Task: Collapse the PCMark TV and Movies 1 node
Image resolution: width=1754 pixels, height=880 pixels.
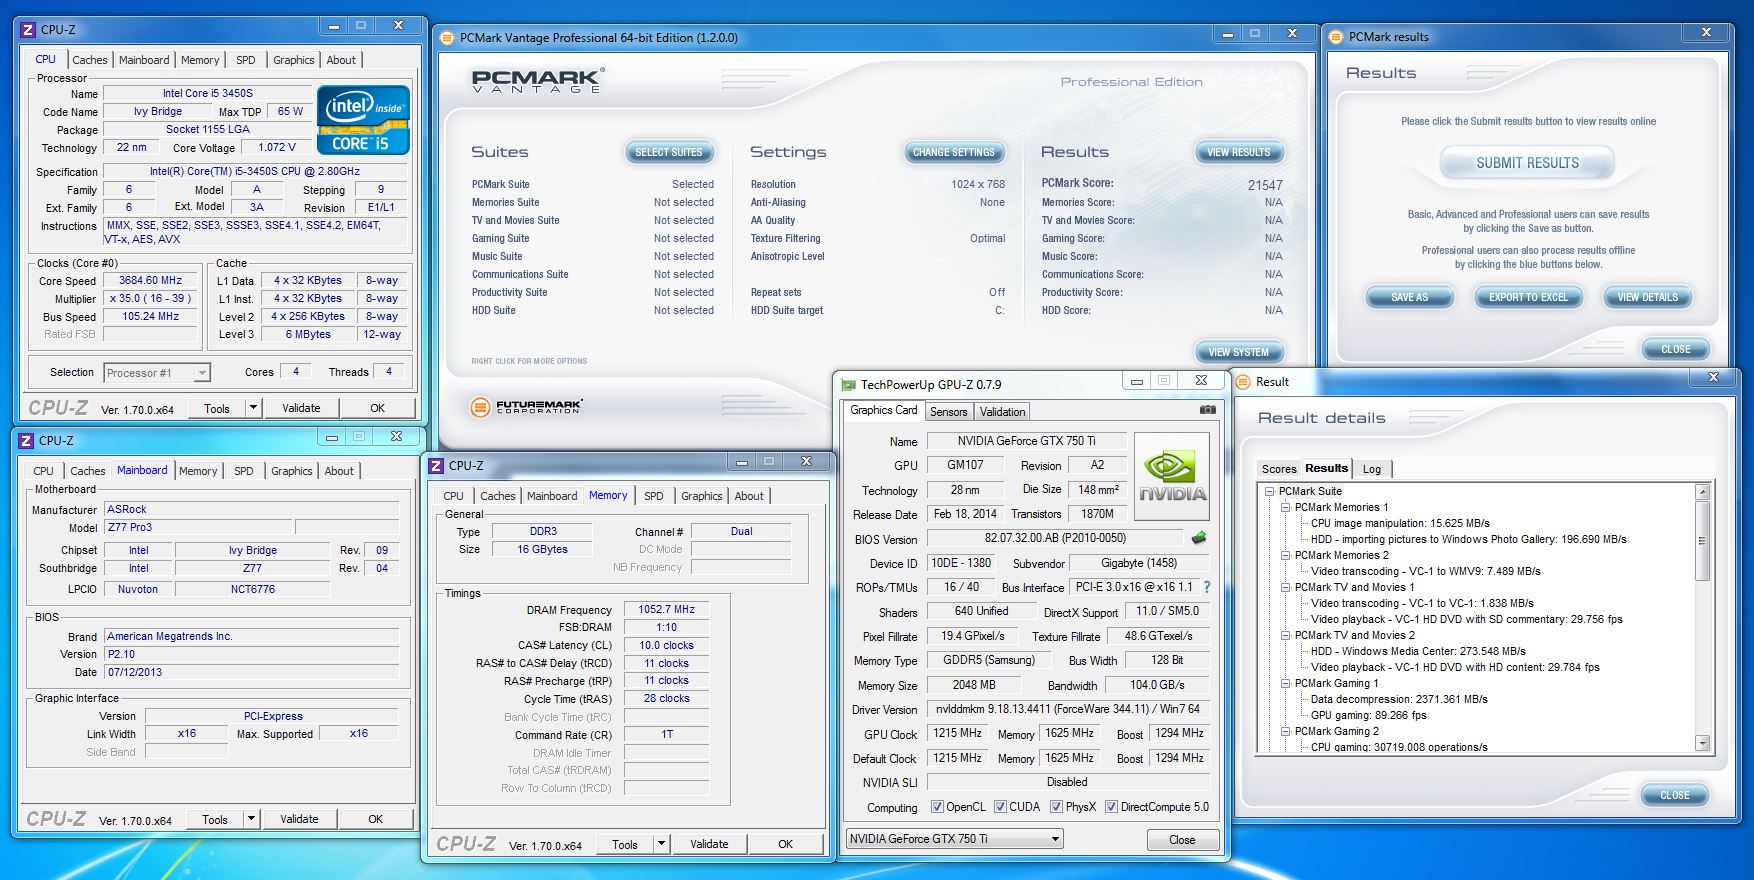Action: (1286, 587)
